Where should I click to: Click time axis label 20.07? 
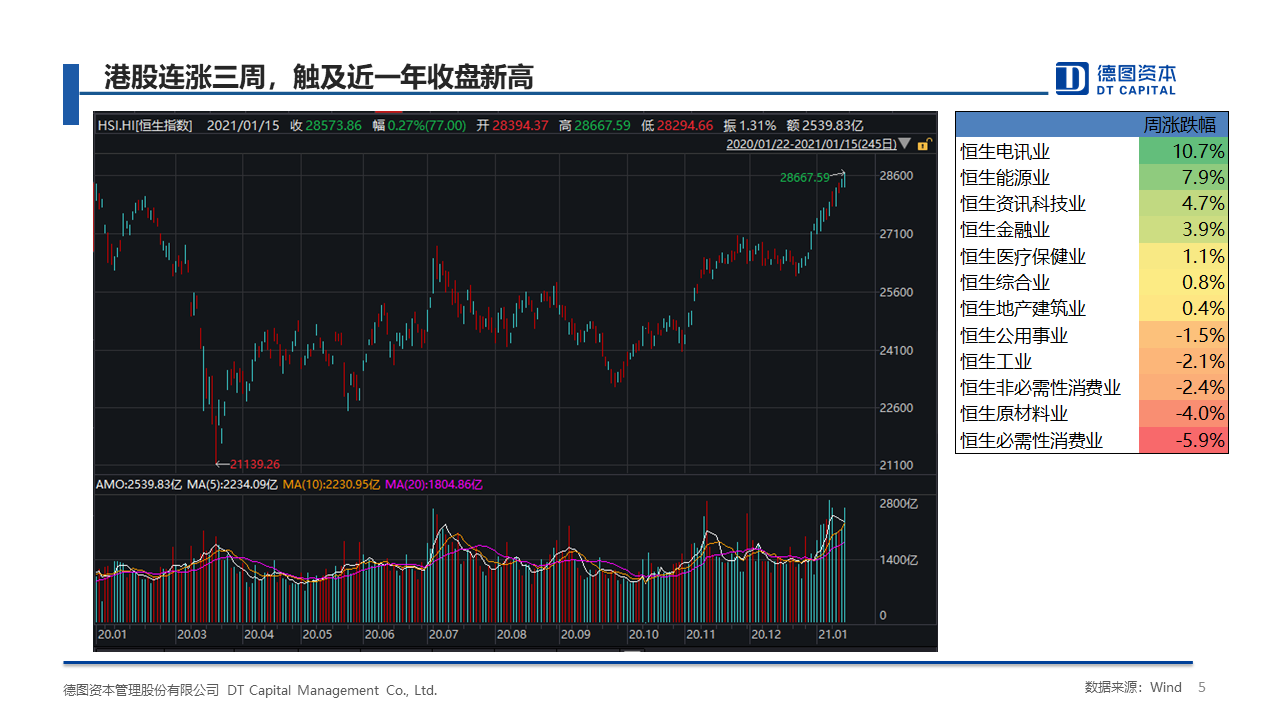443,634
